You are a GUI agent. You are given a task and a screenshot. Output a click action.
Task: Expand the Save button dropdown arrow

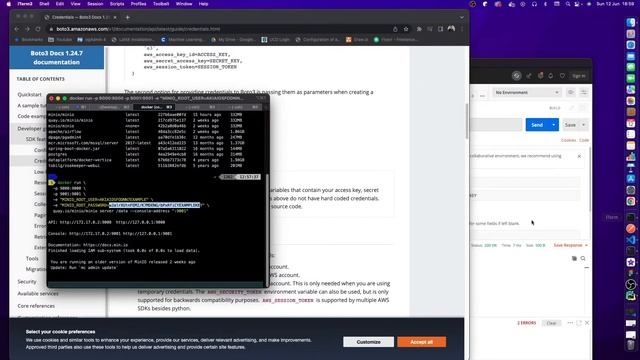(584, 125)
